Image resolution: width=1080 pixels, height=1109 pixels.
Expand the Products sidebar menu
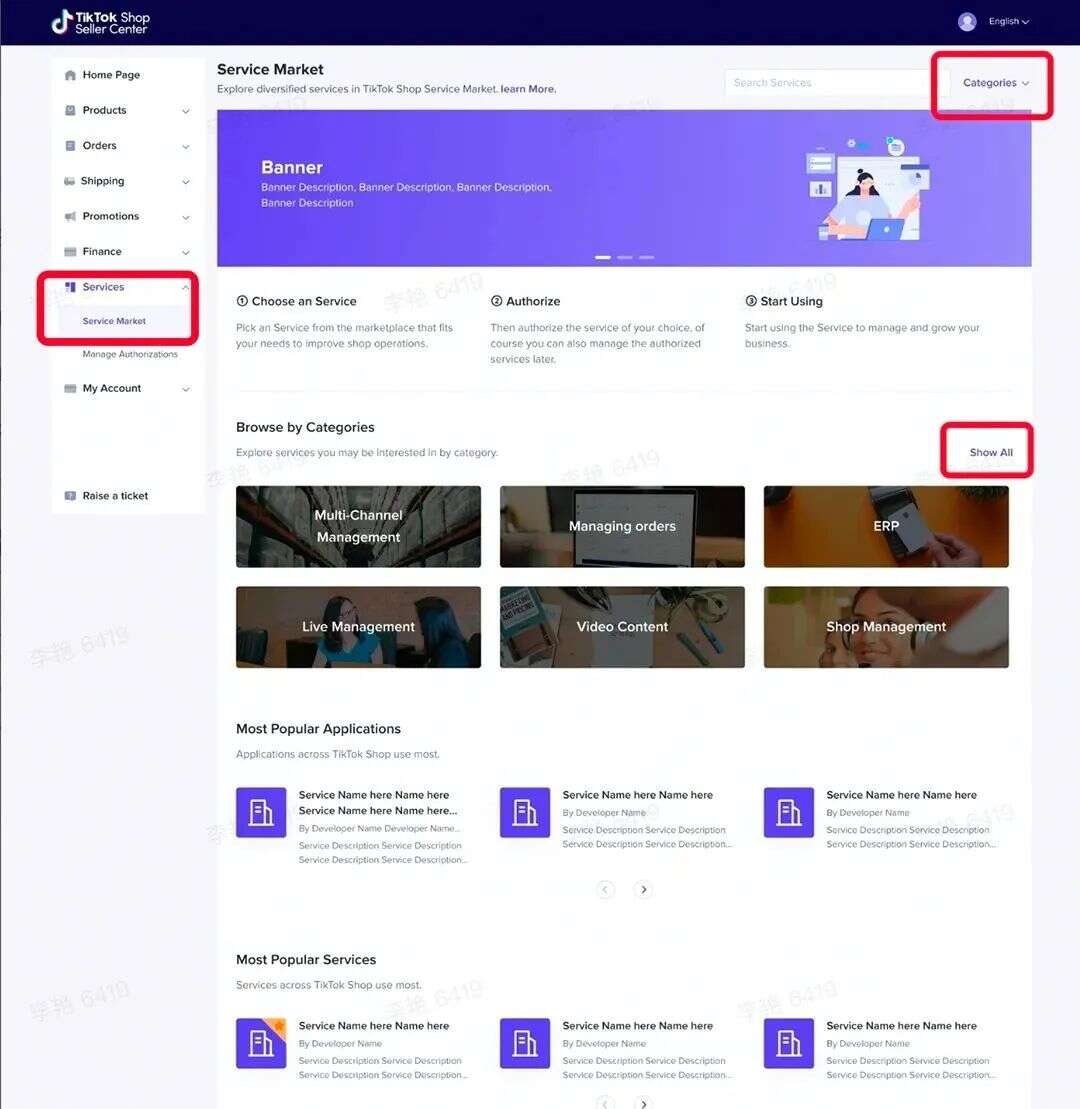(186, 110)
